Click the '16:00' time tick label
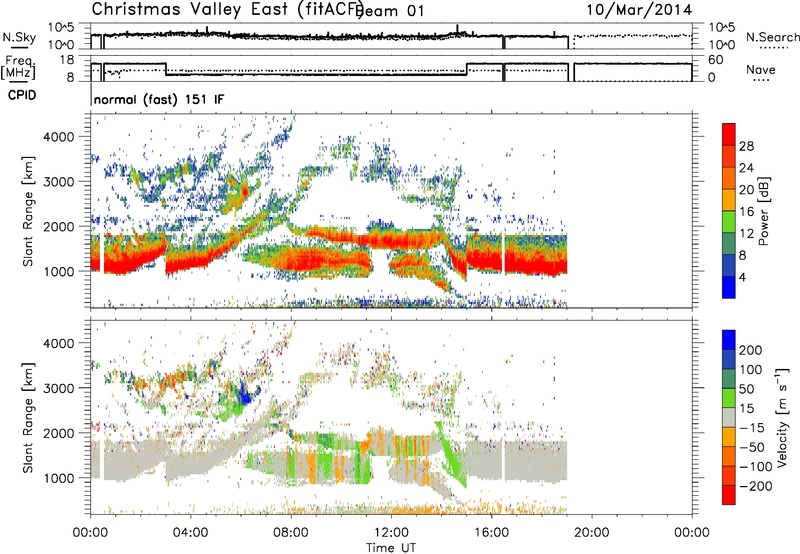The height and width of the screenshot is (554, 800). 491,533
